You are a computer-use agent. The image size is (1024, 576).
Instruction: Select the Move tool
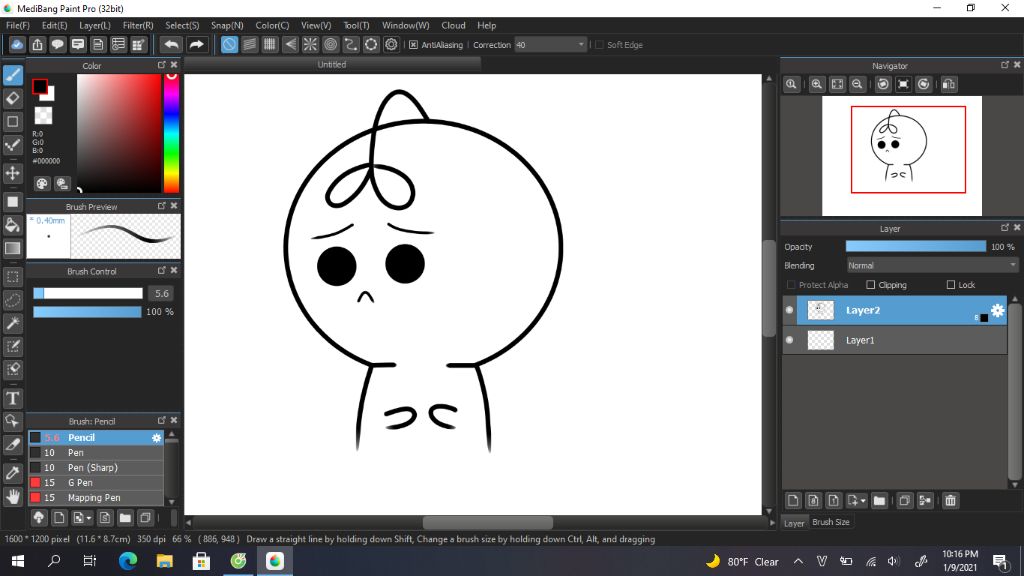pos(13,173)
